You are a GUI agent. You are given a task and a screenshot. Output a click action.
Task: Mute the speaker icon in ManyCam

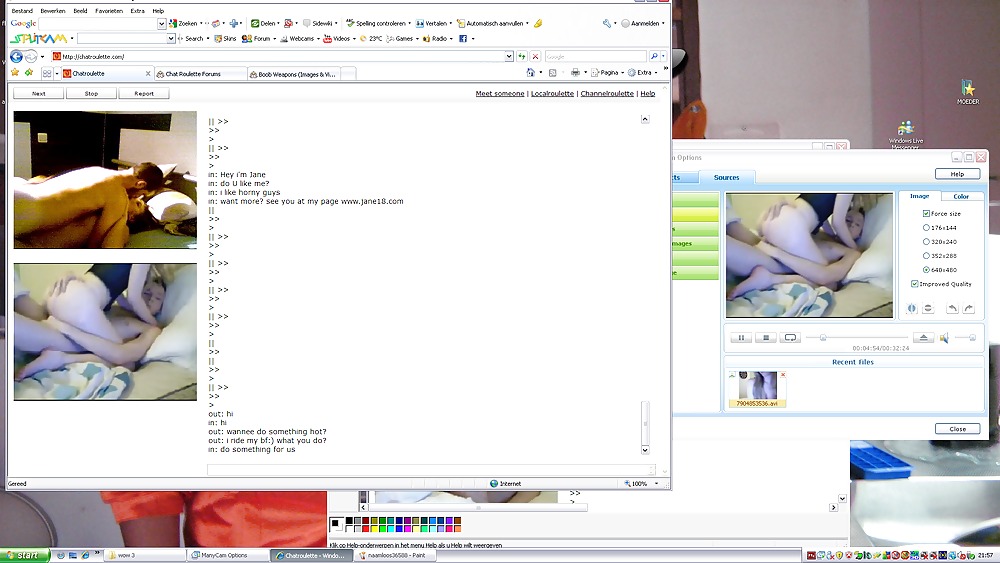pyautogui.click(x=945, y=337)
